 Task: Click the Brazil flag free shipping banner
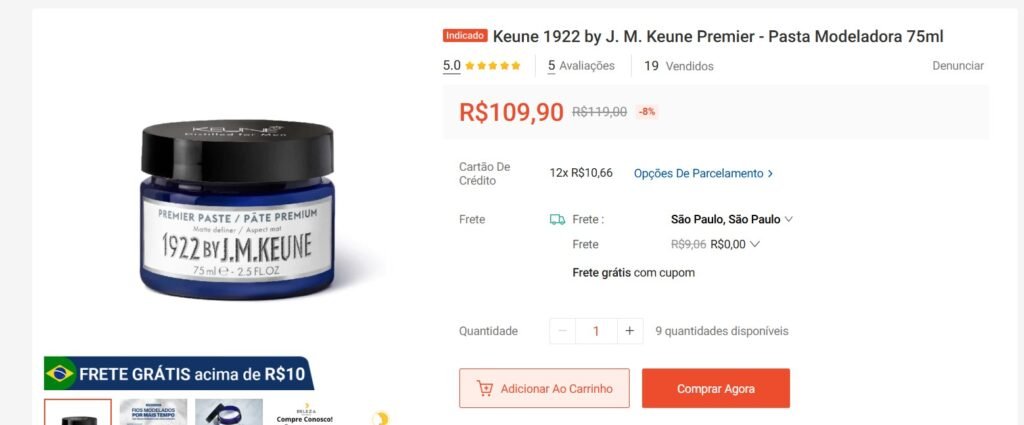178,373
